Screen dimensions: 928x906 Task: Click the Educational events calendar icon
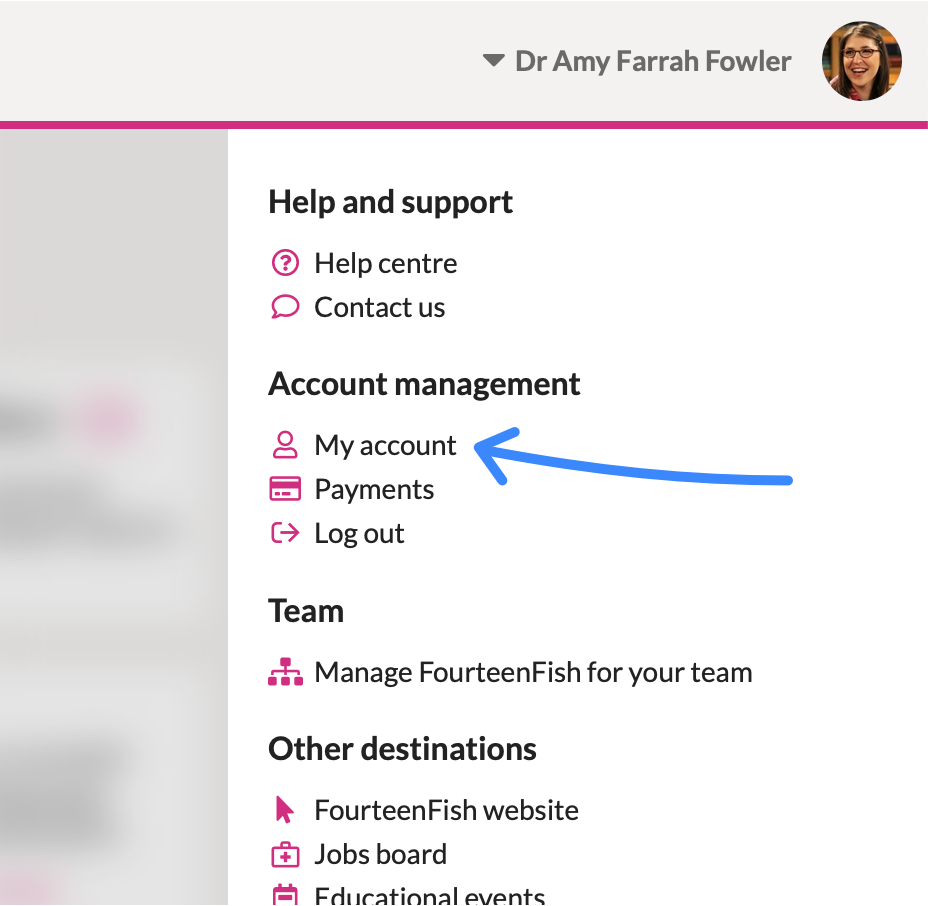point(285,894)
